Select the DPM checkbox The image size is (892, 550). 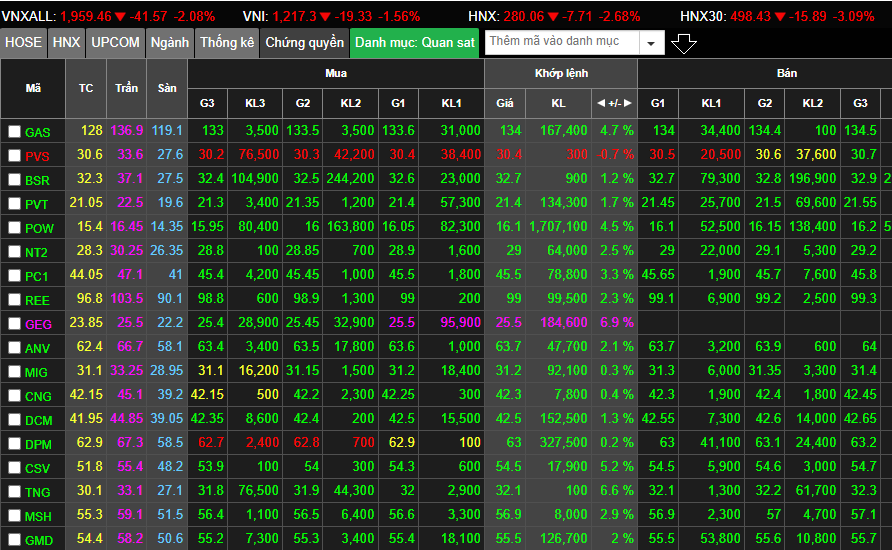tap(14, 444)
